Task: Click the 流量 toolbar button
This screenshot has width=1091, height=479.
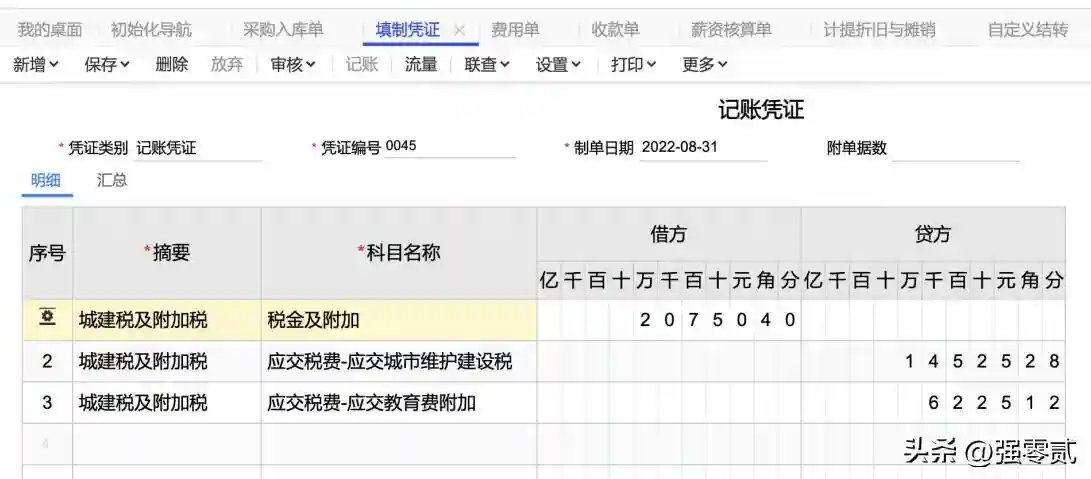Action: 421,64
